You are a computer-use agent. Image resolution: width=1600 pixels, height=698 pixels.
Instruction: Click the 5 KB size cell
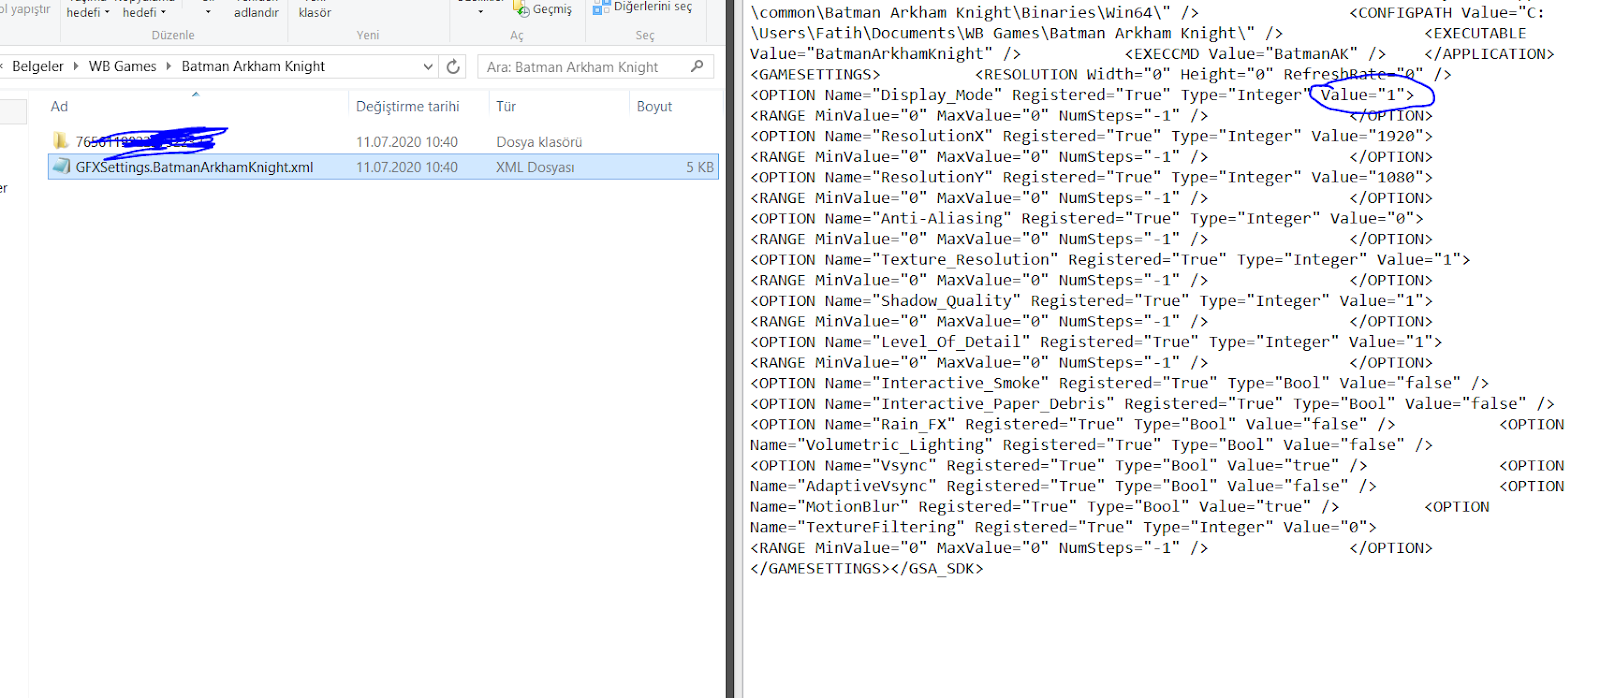[700, 167]
